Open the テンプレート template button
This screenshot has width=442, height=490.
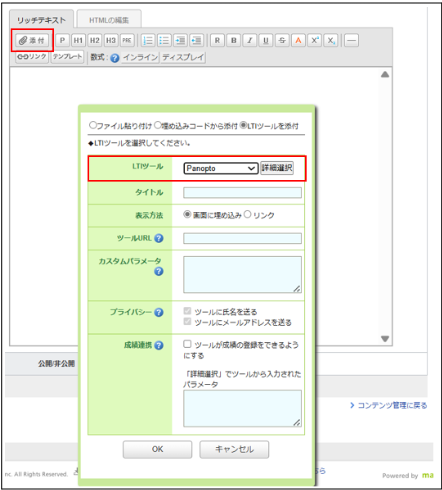pos(67,57)
